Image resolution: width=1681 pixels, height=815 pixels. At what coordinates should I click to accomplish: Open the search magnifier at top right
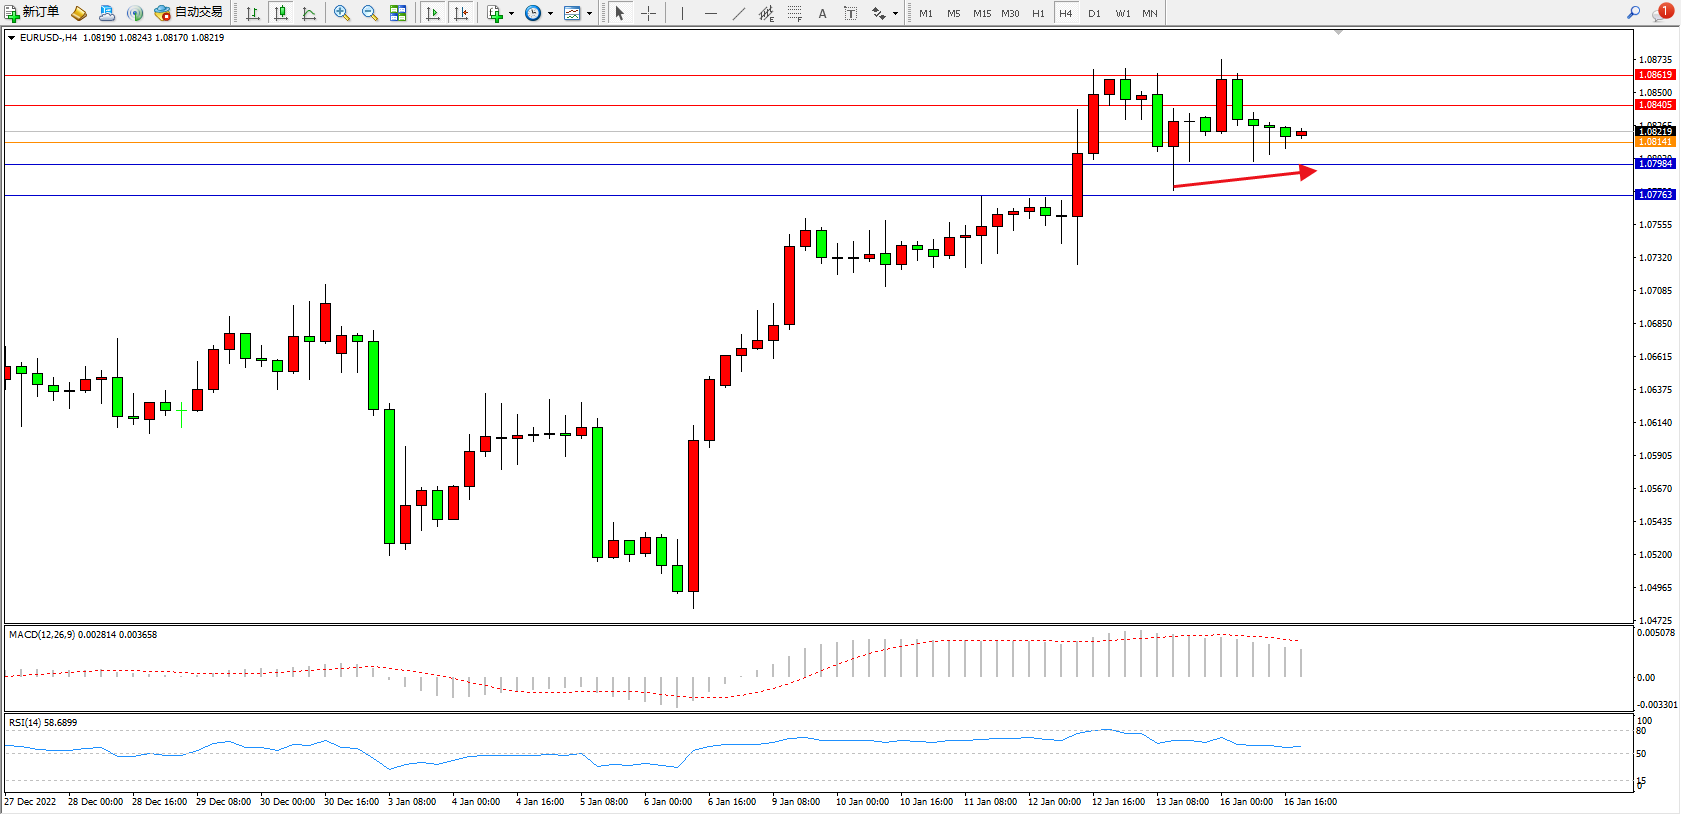click(1633, 13)
